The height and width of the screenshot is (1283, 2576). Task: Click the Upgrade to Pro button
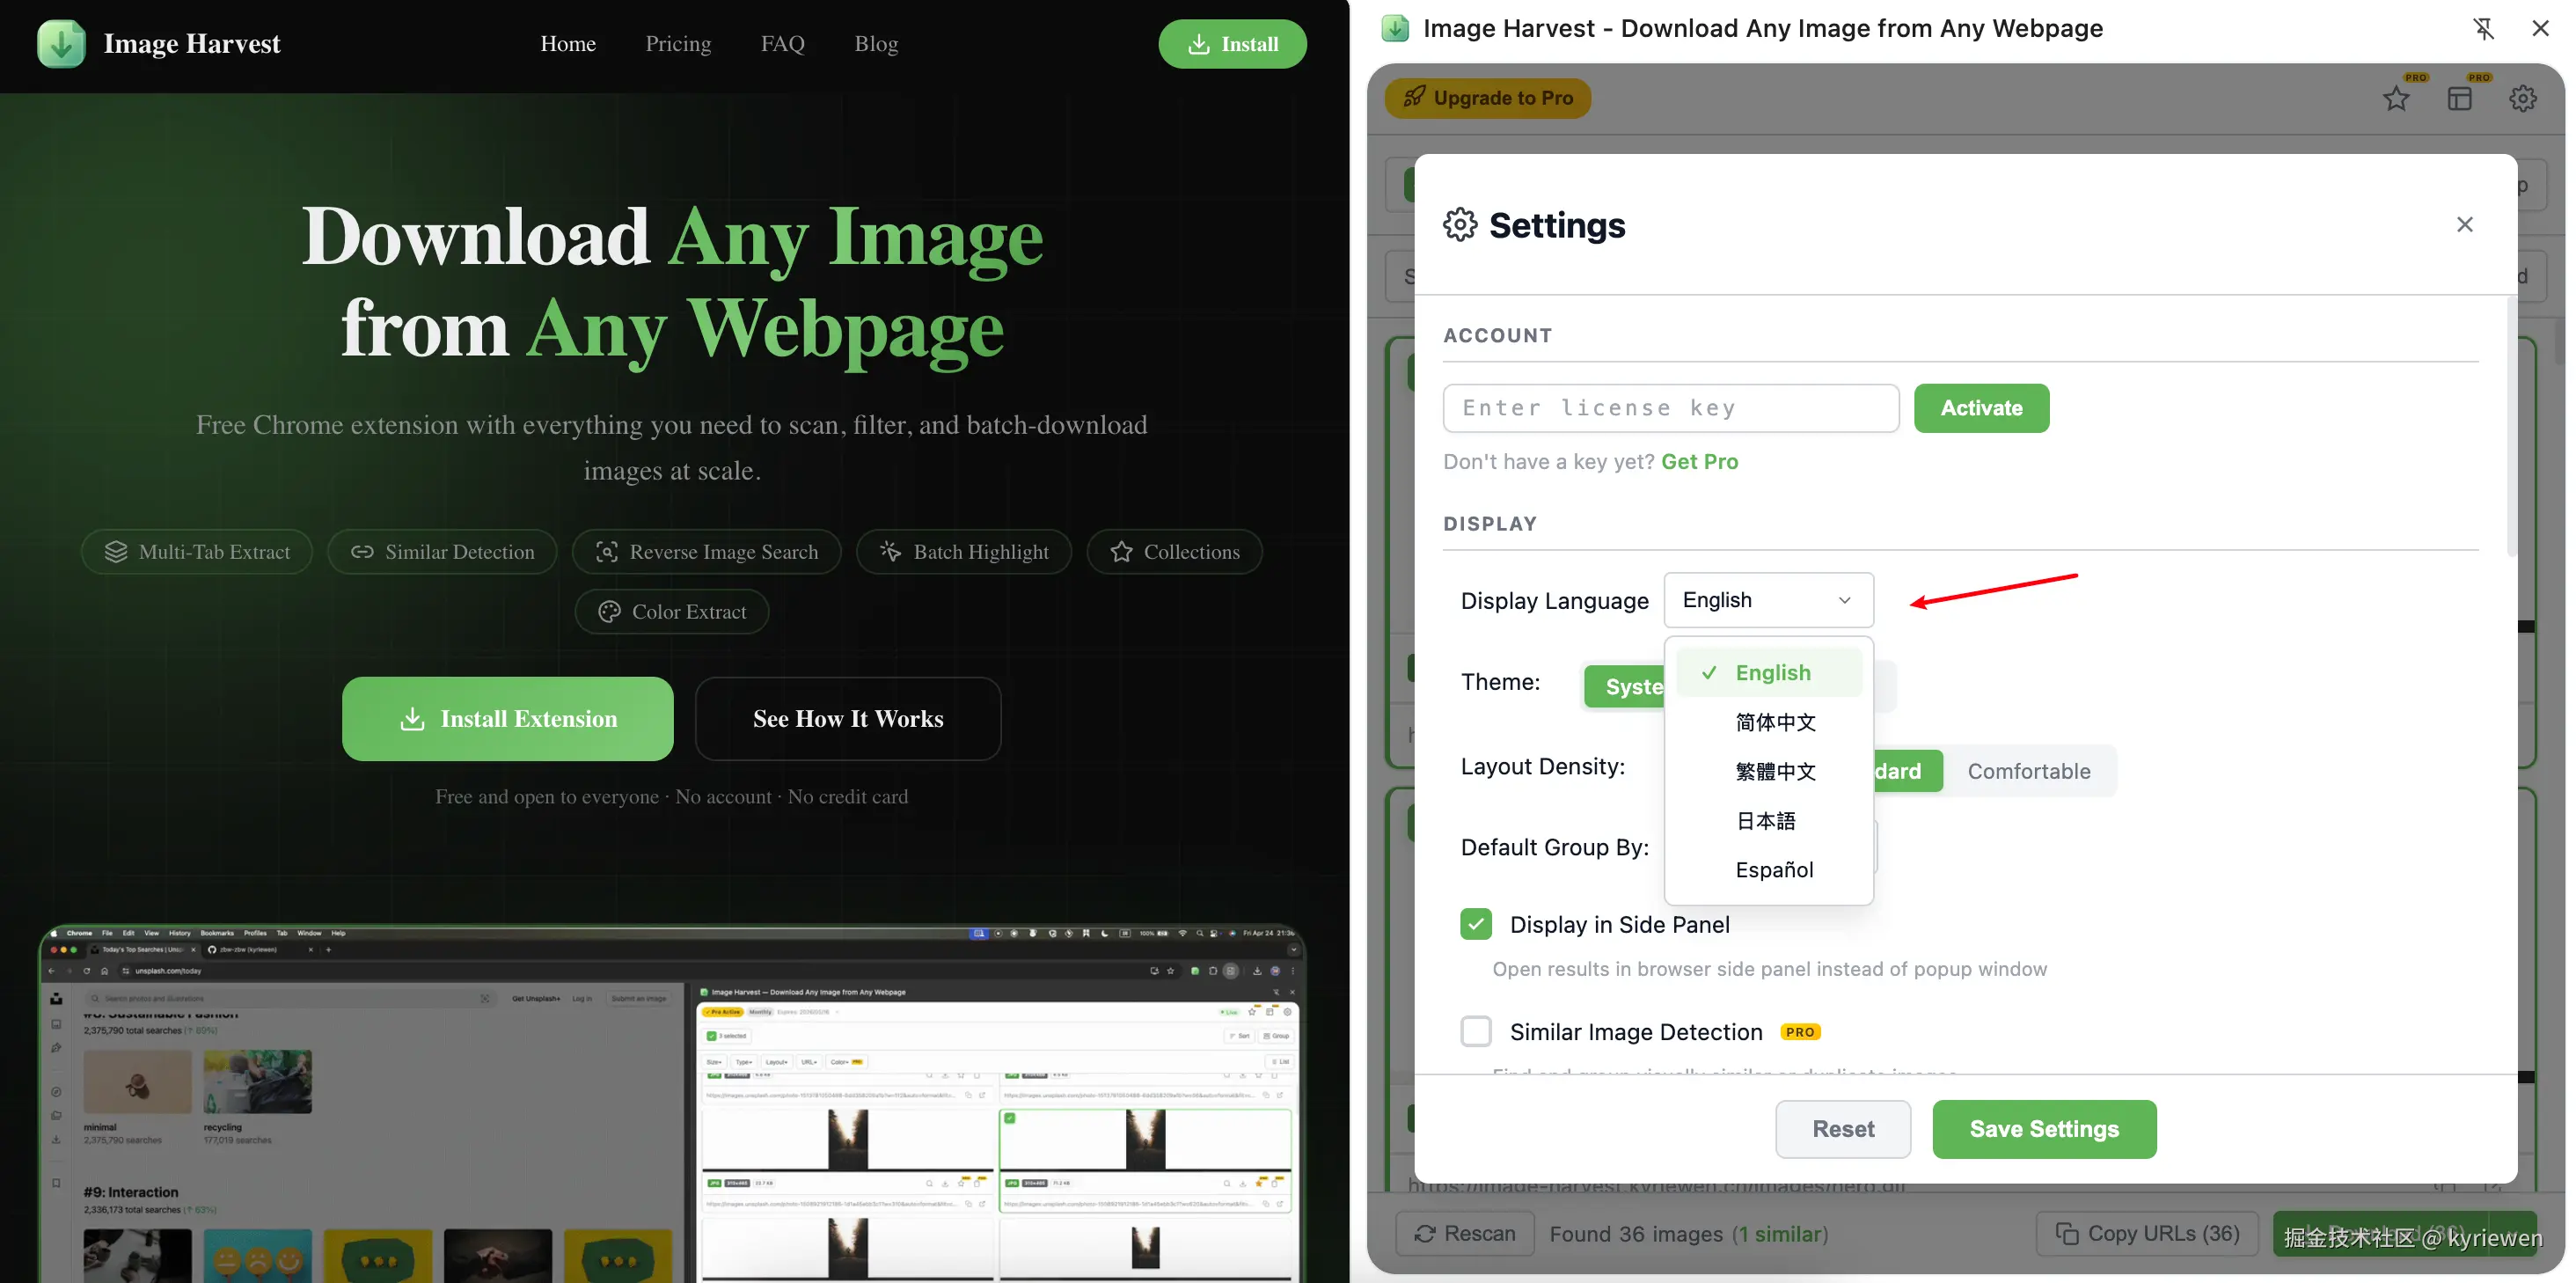1488,98
